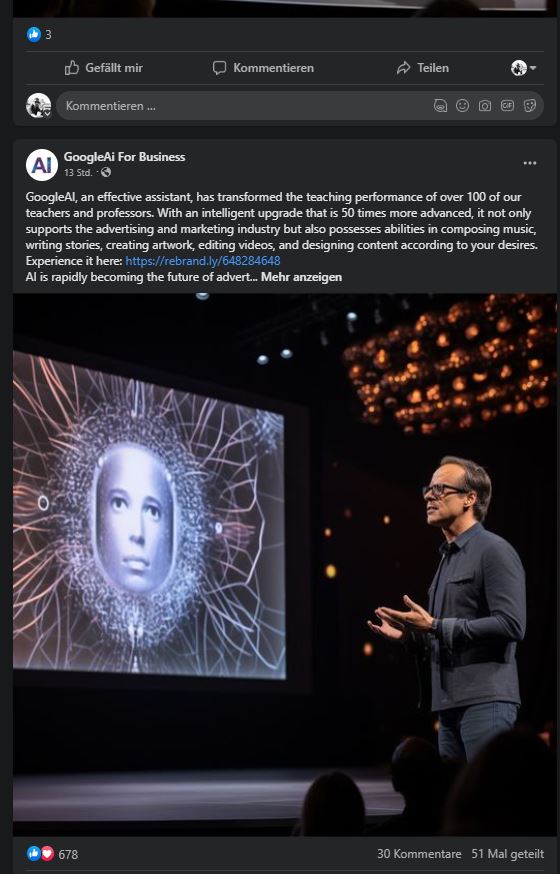Image resolution: width=560 pixels, height=874 pixels.
Task: Open the emoji picker icon
Action: [462, 105]
